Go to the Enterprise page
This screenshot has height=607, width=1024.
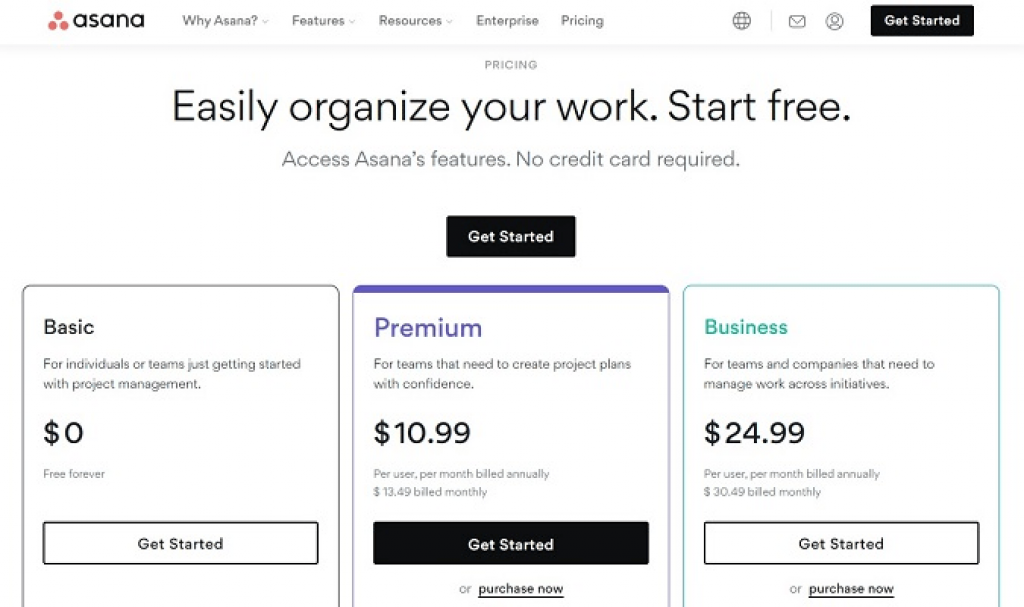pyautogui.click(x=507, y=21)
